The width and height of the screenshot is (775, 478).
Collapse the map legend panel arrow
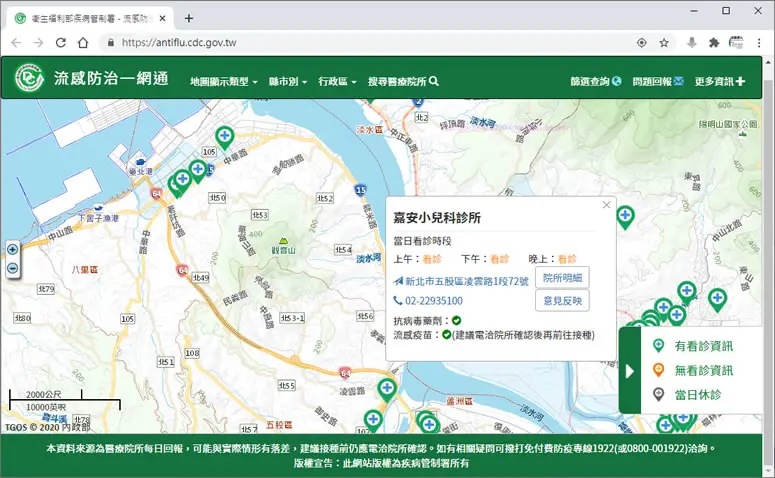pyautogui.click(x=630, y=371)
